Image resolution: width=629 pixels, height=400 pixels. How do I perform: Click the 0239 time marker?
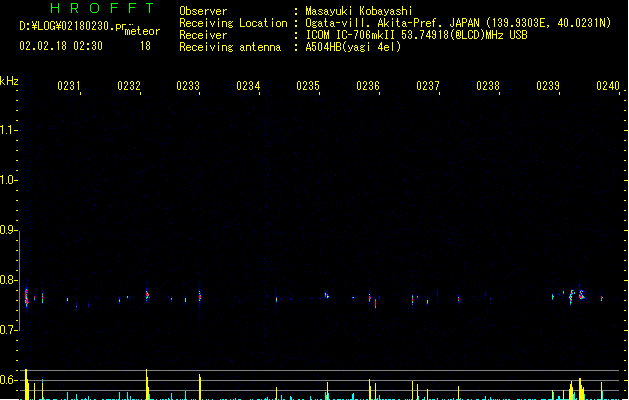click(x=548, y=85)
